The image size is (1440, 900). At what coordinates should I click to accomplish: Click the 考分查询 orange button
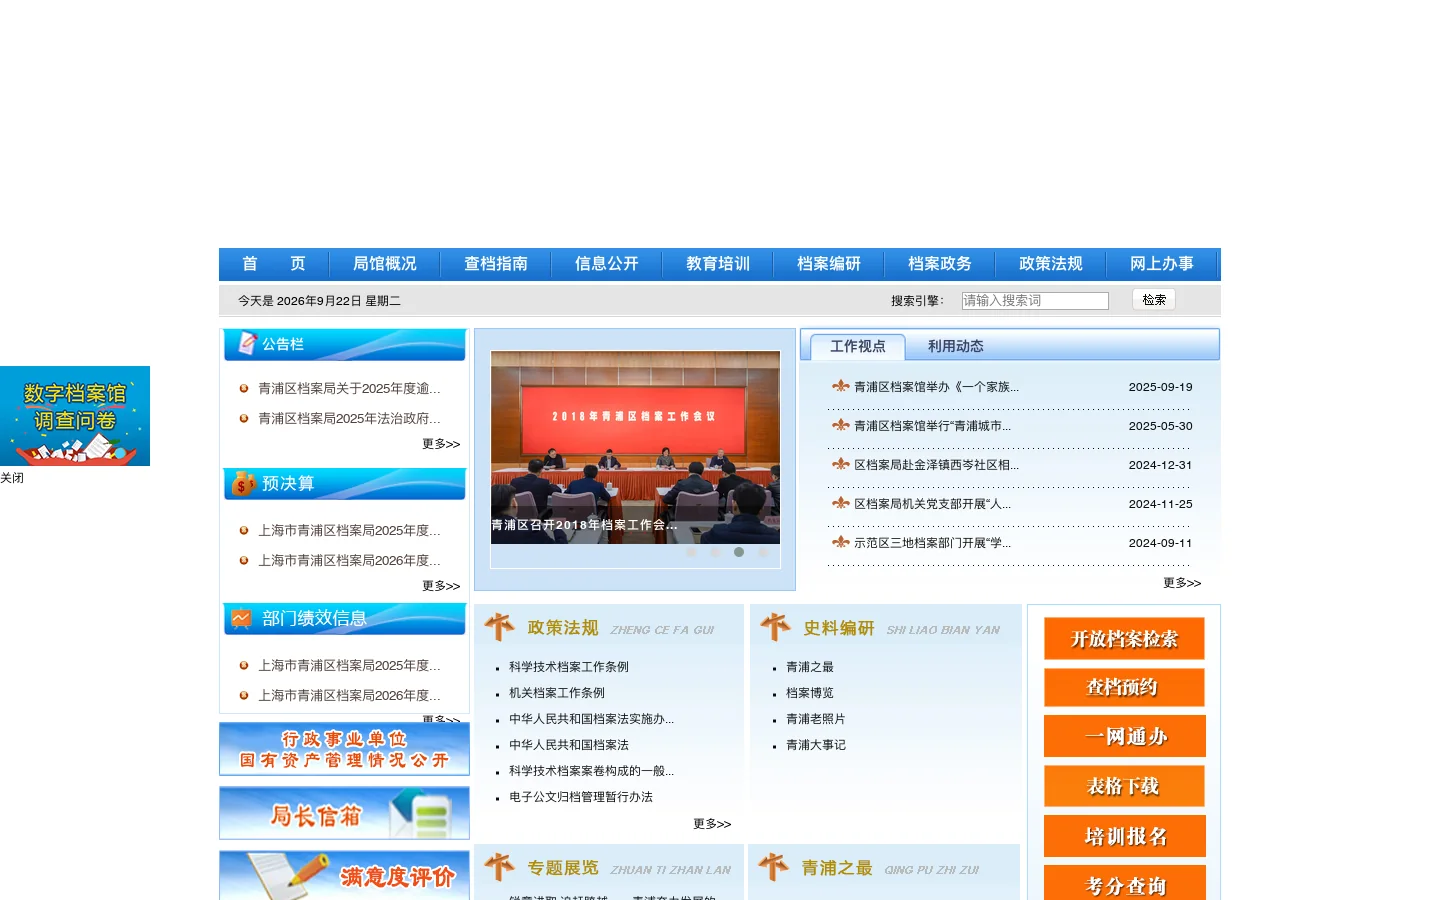point(1124,883)
